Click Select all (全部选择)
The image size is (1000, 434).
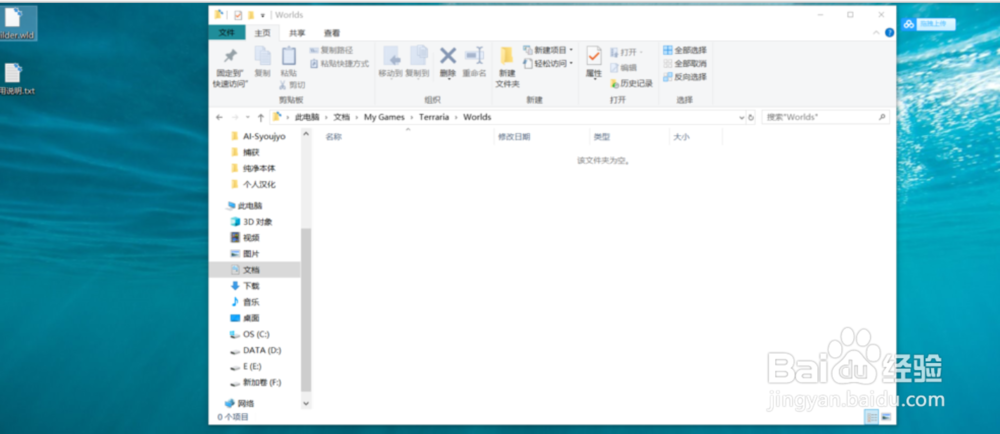pyautogui.click(x=684, y=50)
